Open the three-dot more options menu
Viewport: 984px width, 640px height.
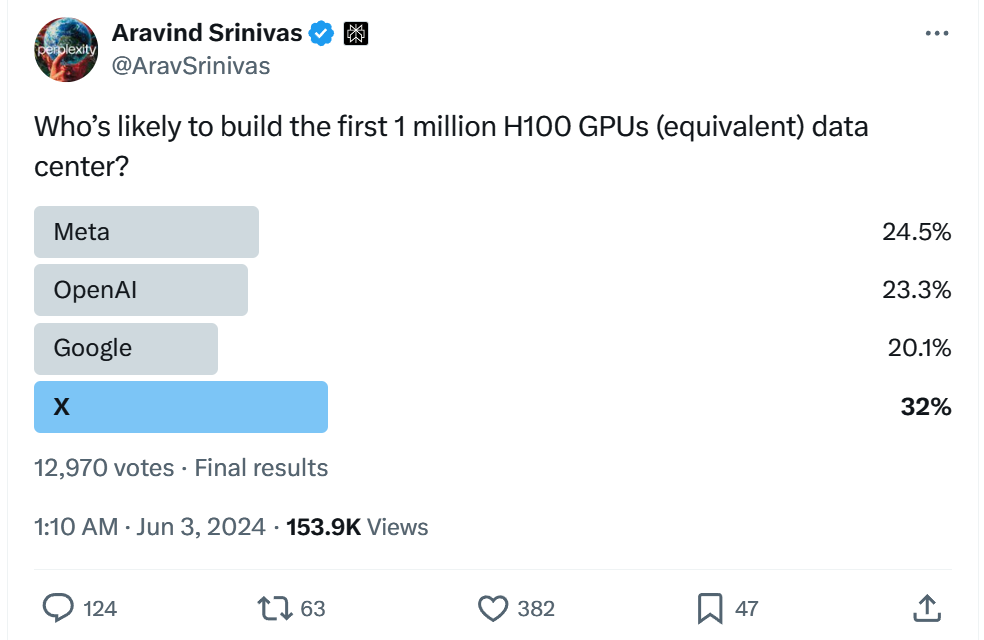(x=936, y=33)
